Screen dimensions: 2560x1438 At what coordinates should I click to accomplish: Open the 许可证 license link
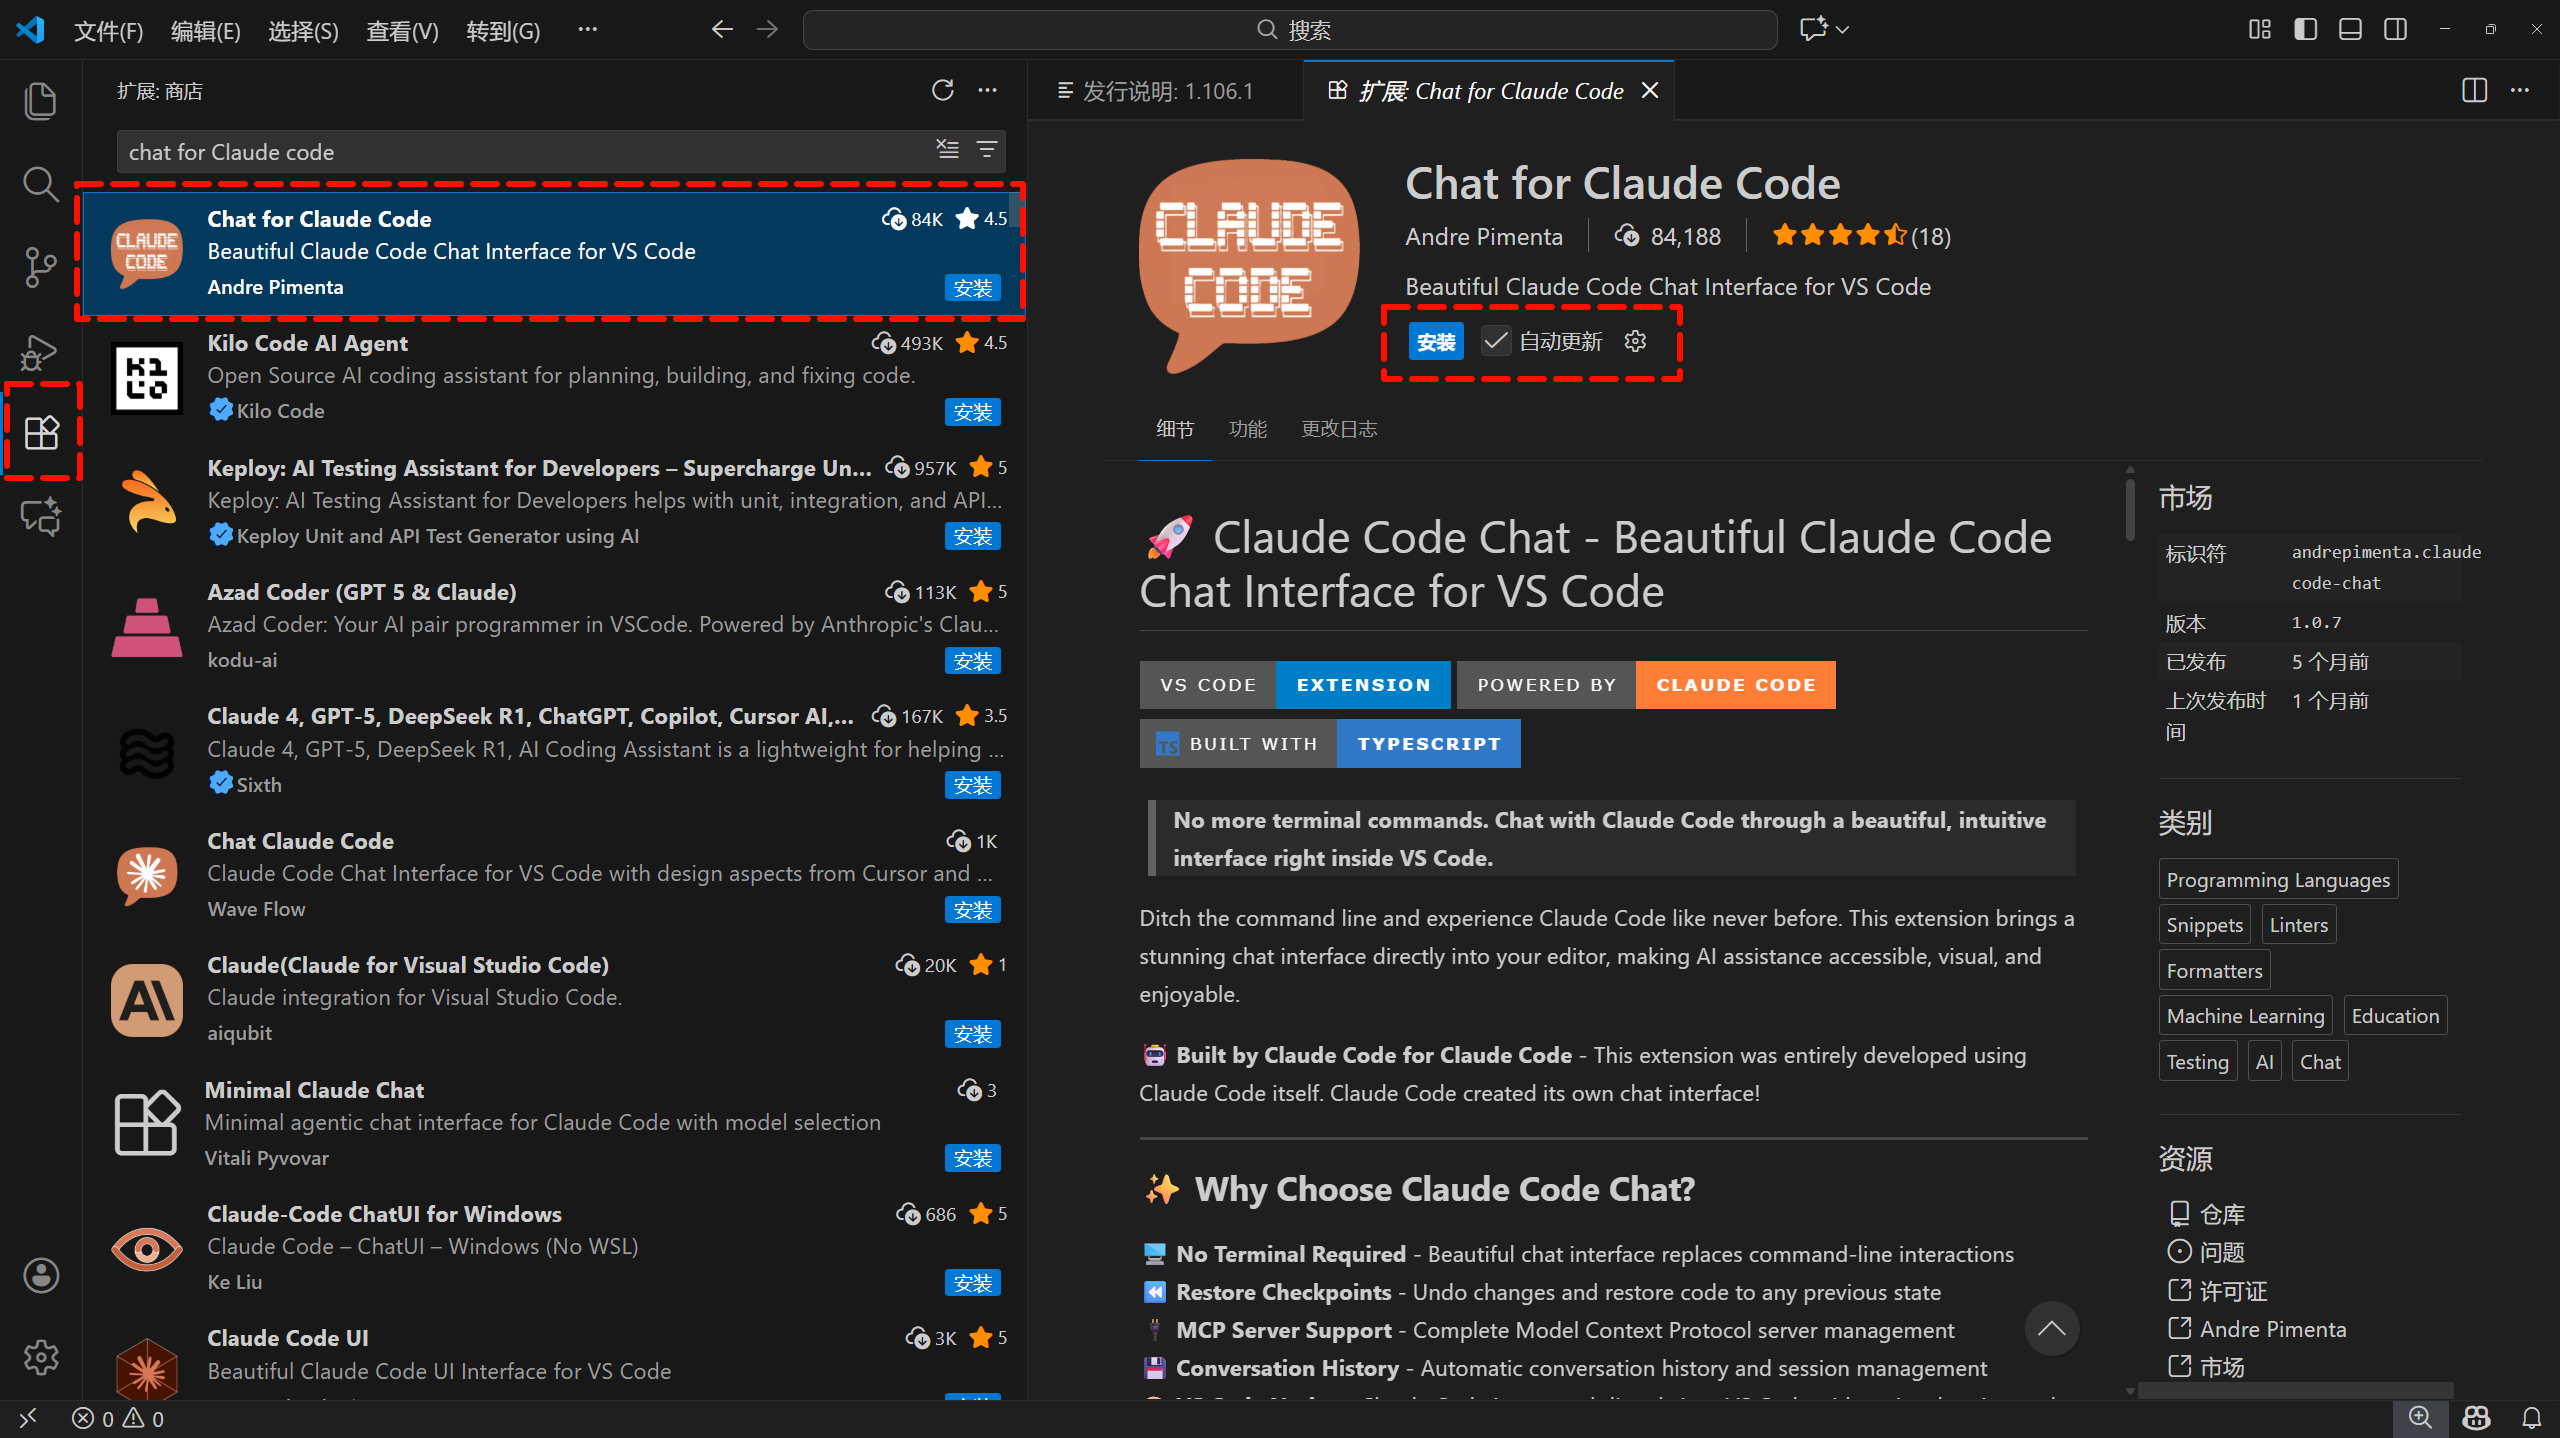(2232, 1291)
